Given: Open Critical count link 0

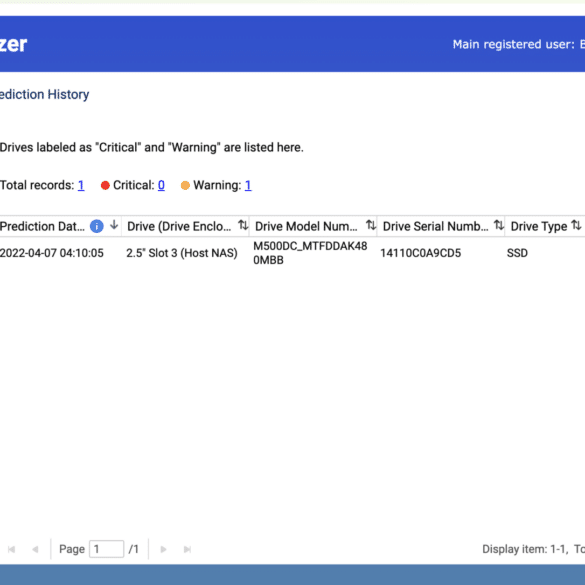Looking at the screenshot, I should coord(161,185).
